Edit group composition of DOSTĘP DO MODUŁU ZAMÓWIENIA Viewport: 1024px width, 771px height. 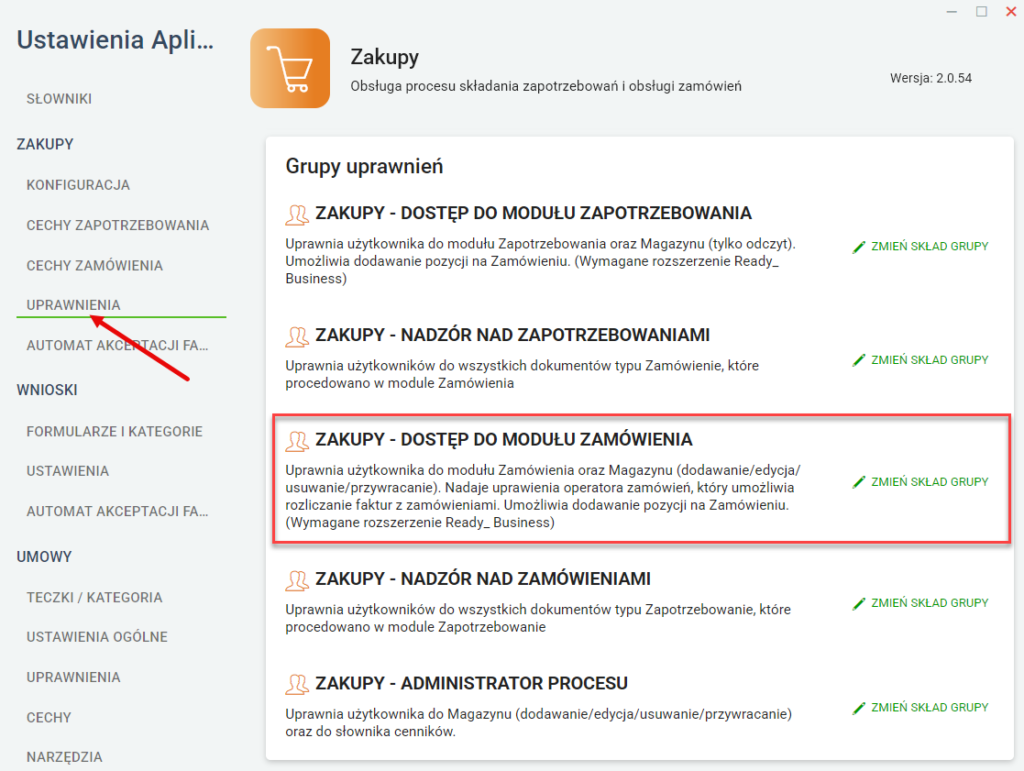click(x=920, y=482)
